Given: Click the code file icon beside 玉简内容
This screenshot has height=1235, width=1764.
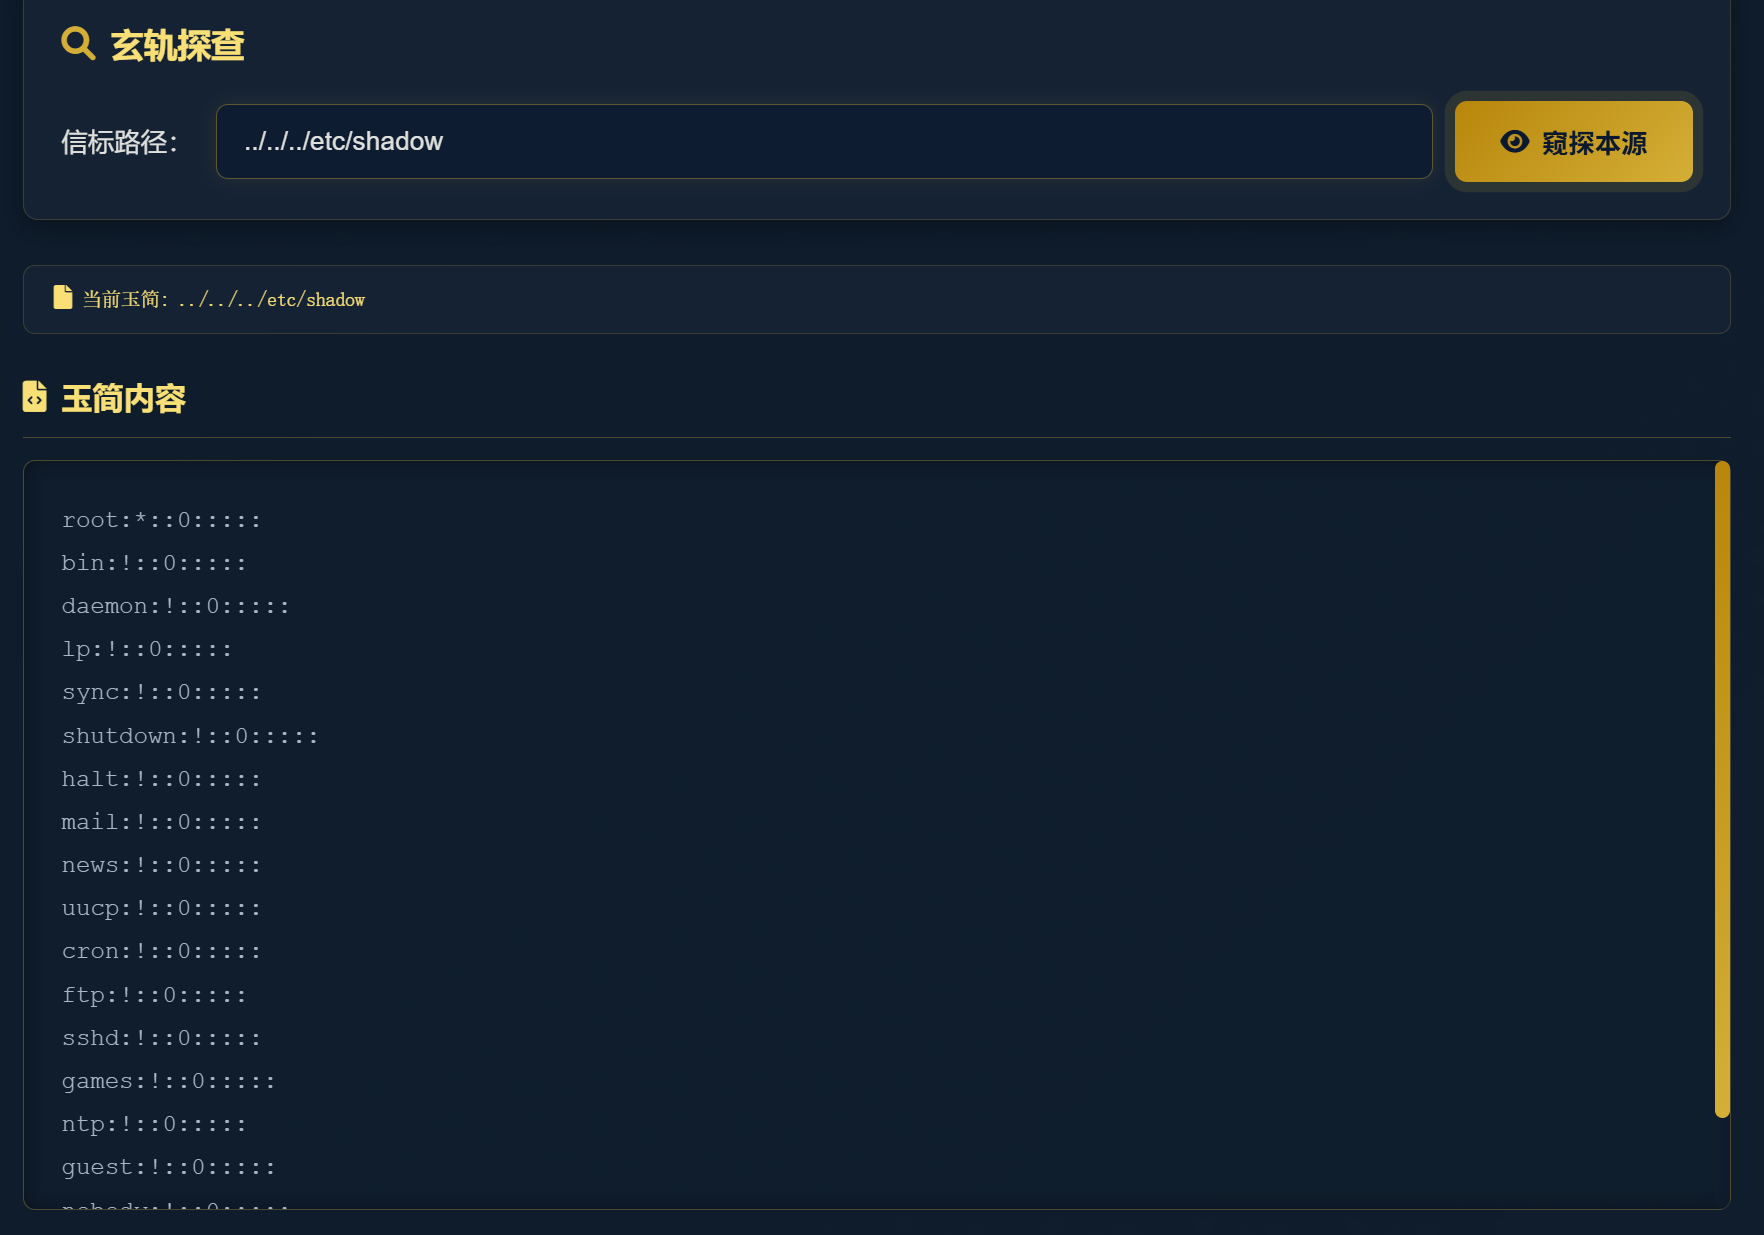Looking at the screenshot, I should pos(35,397).
